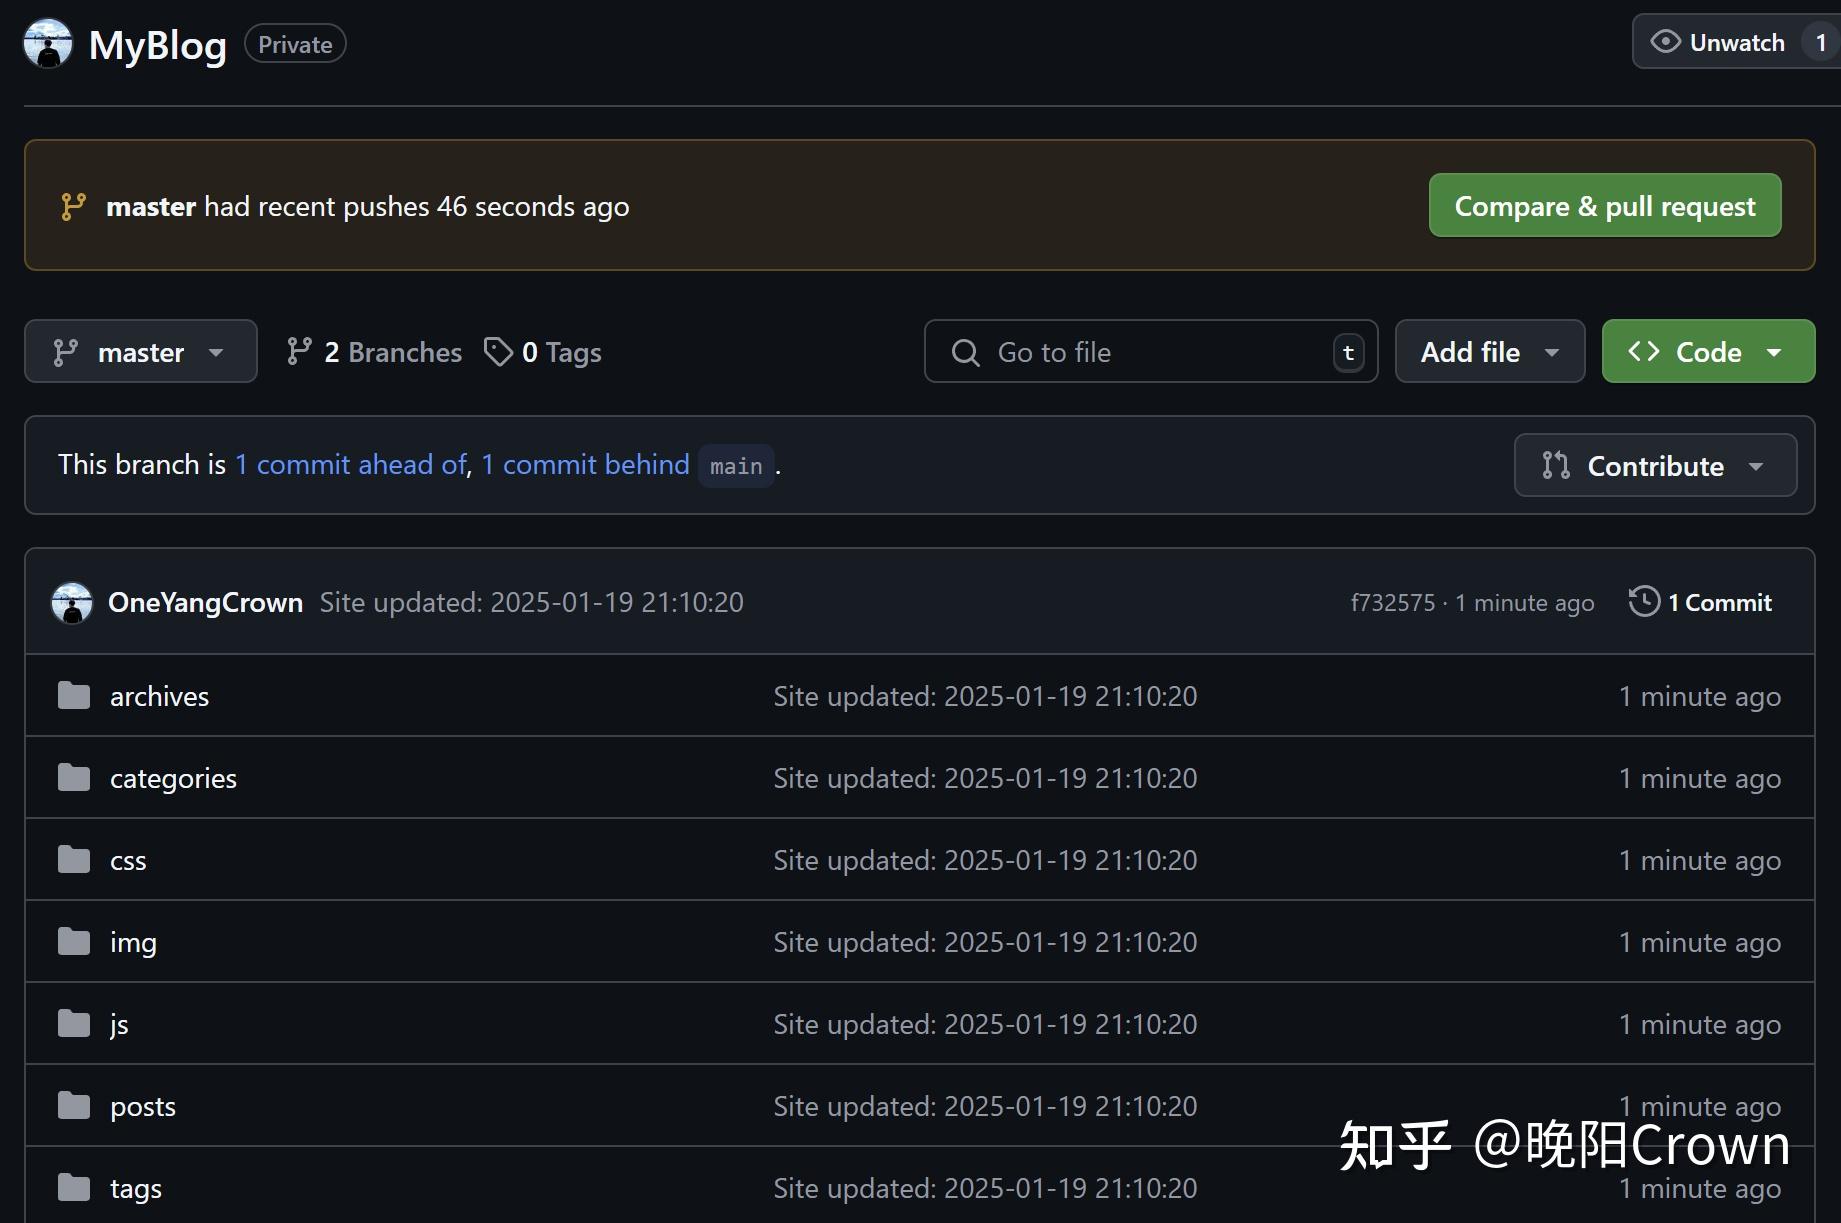Click the MyBlog owner avatar icon
This screenshot has height=1223, width=1841.
[x=48, y=44]
